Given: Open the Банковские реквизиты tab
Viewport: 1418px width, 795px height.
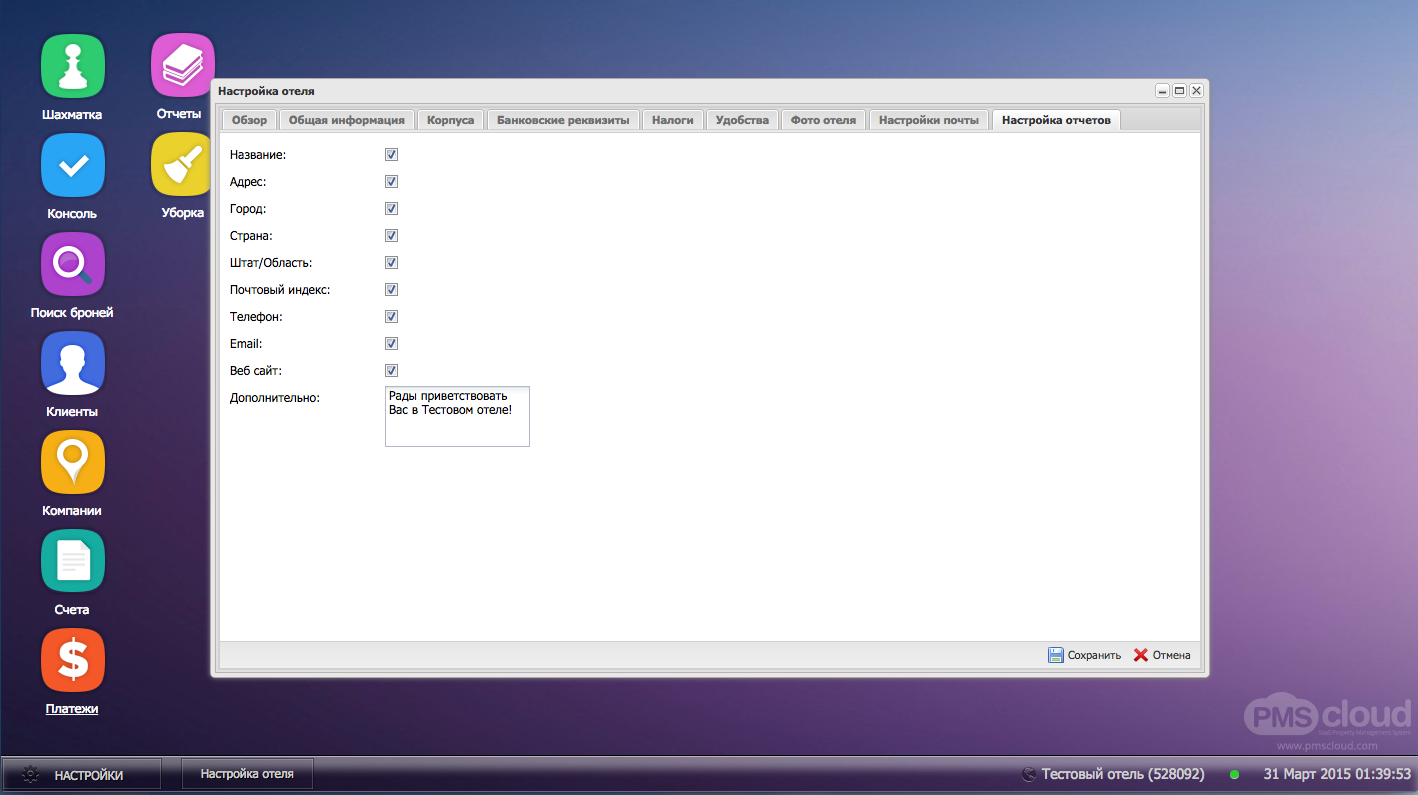Looking at the screenshot, I should [x=563, y=120].
